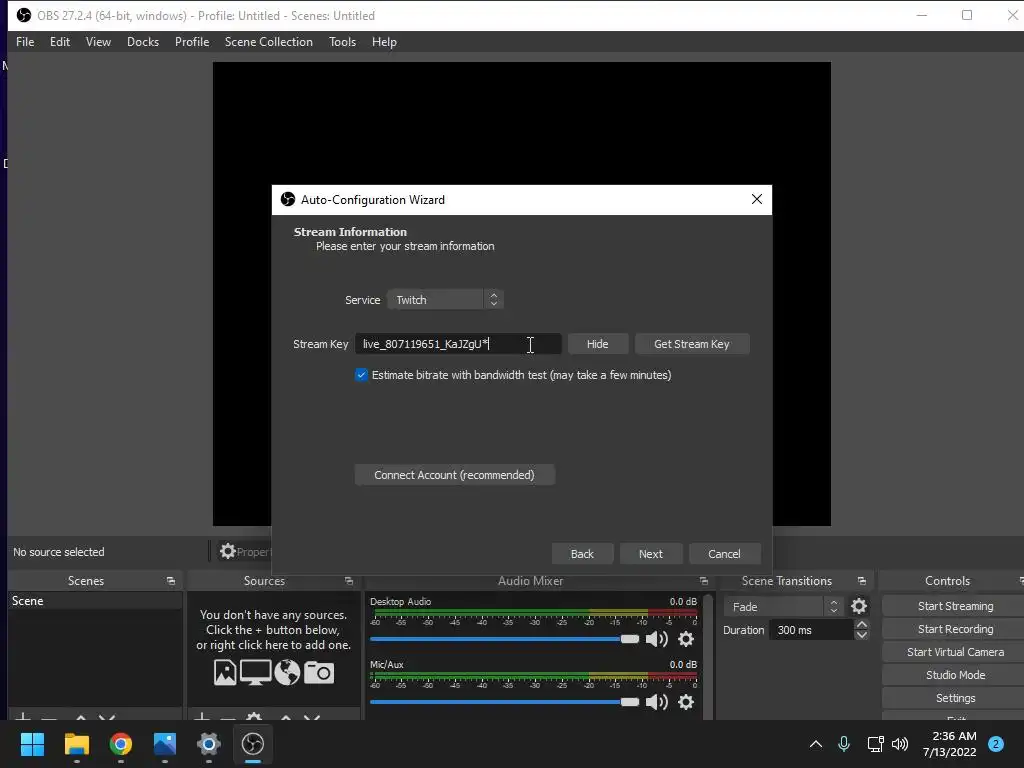Viewport: 1024px width, 768px height.
Task: Click inside the Stream Key field
Action: click(458, 344)
